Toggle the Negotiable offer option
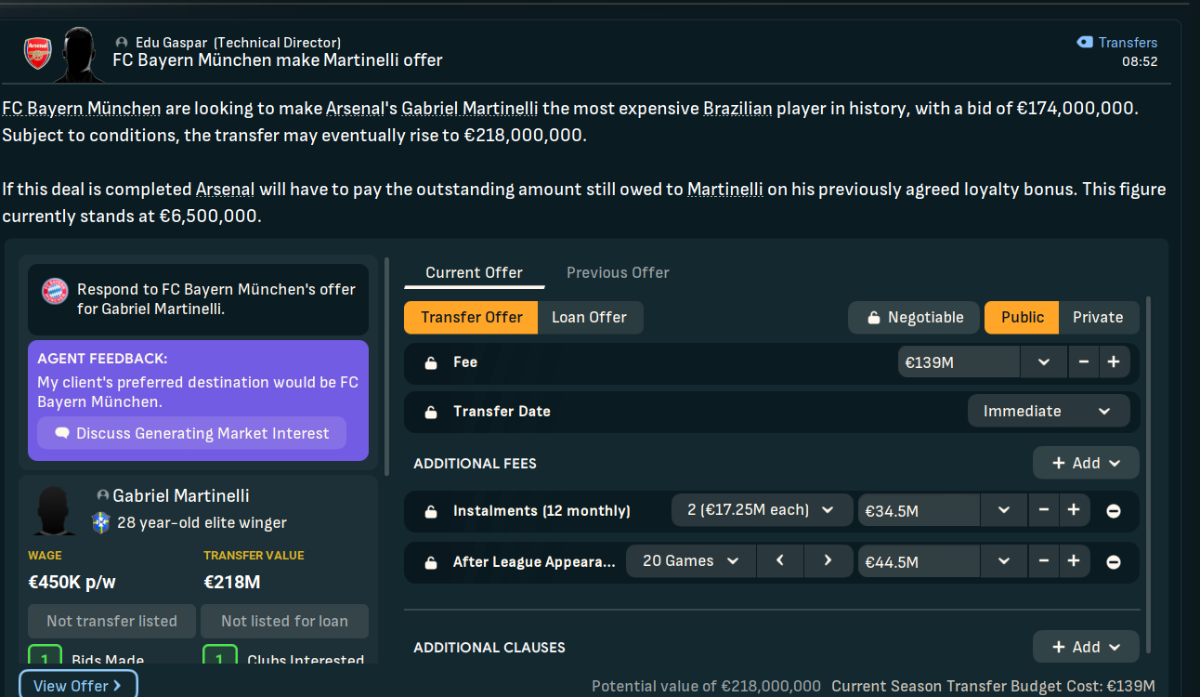The height and width of the screenshot is (697, 1200). point(913,317)
